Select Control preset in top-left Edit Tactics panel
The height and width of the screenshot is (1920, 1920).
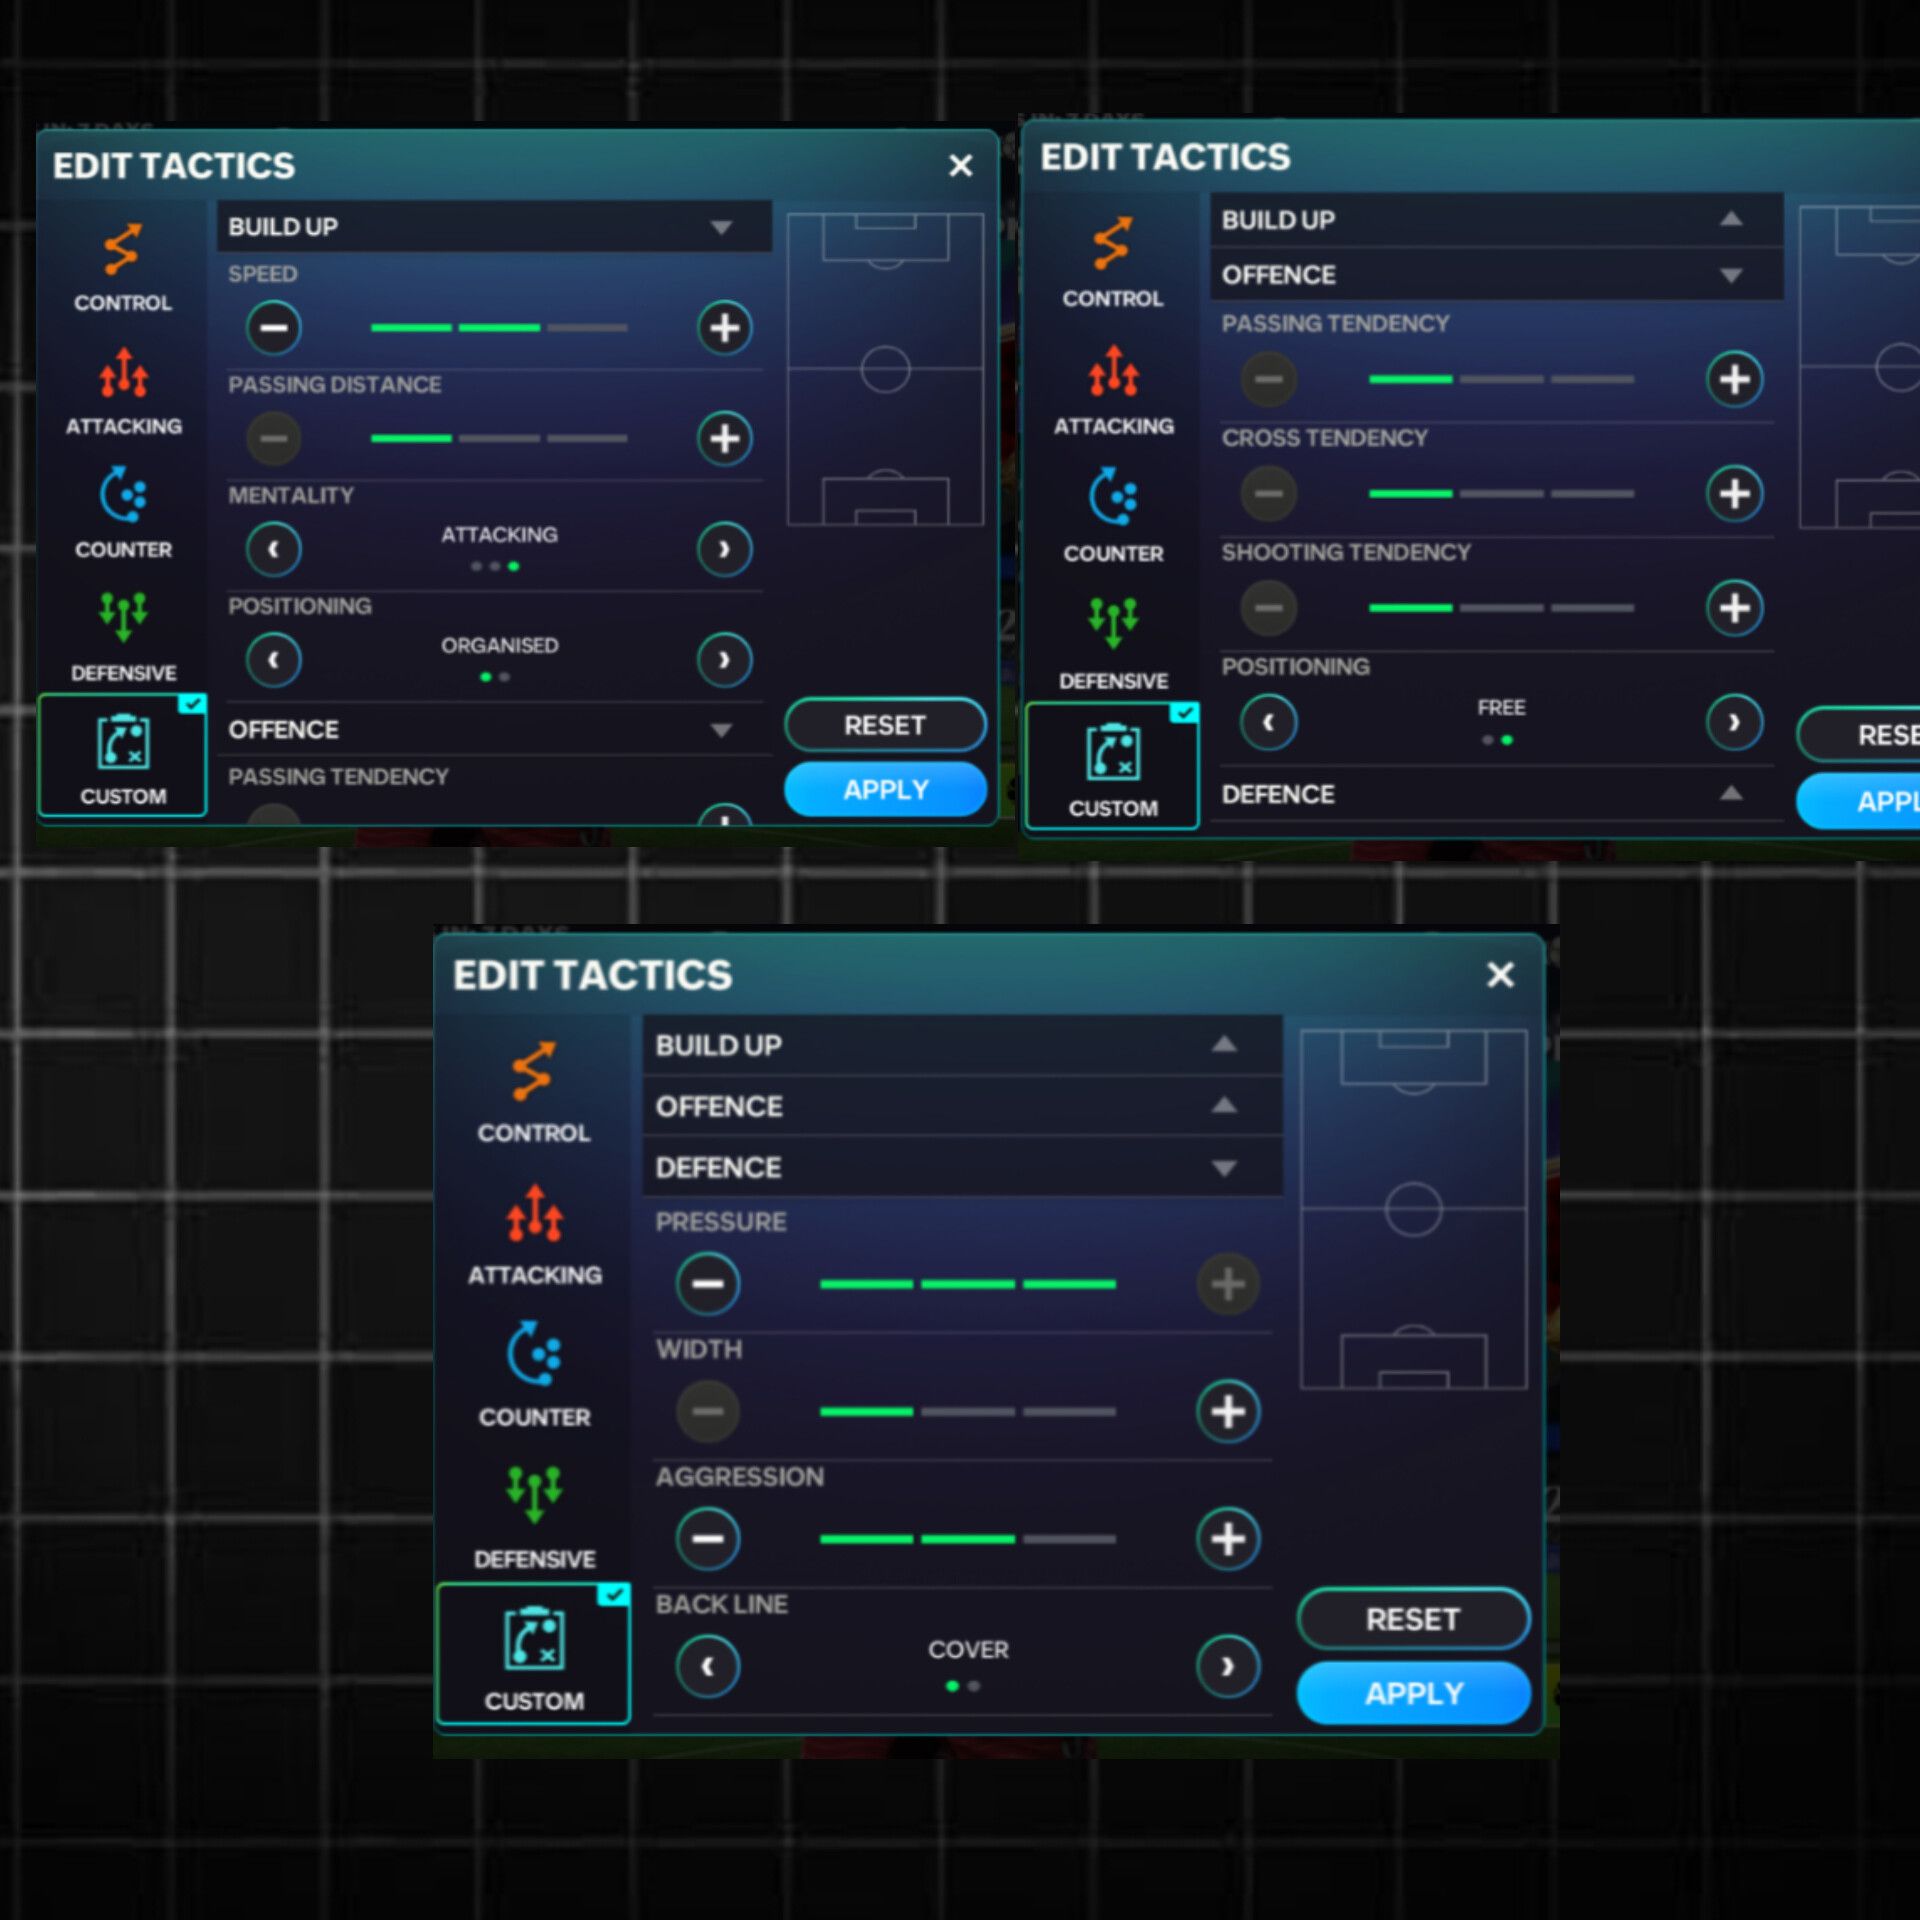[122, 268]
